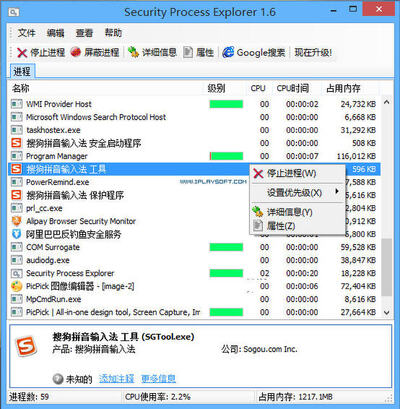This screenshot has width=400, height=409.
Task: Expand the 设置优先级(X) submenu arrow
Action: pyautogui.click(x=337, y=191)
